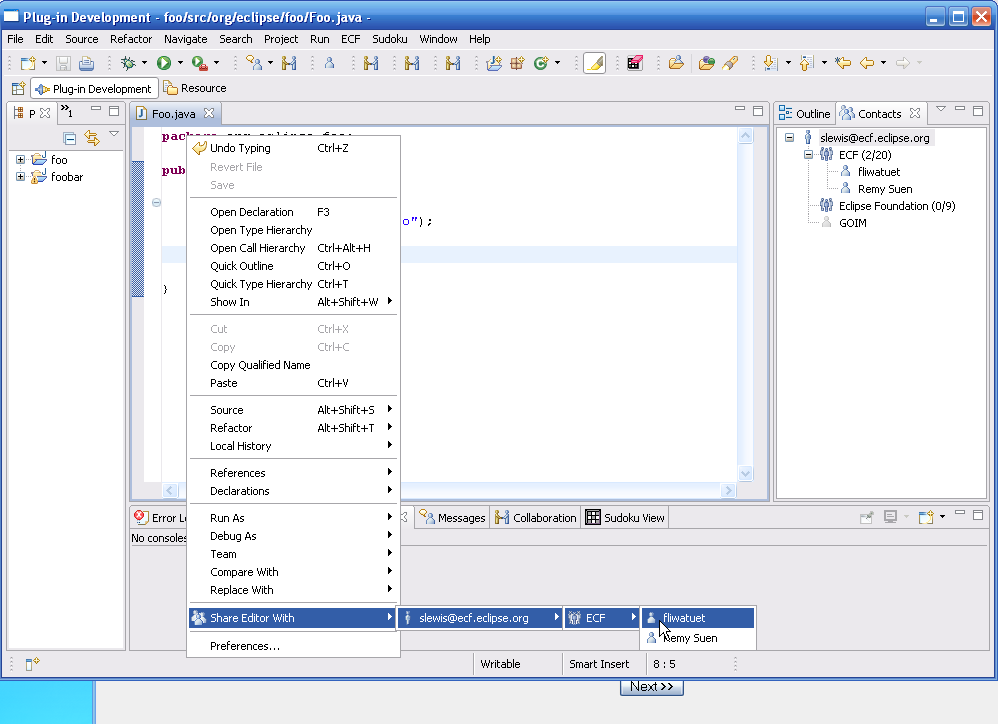Open the Debug dropdown arrow
Screen dimensions: 998x724
tap(144, 63)
